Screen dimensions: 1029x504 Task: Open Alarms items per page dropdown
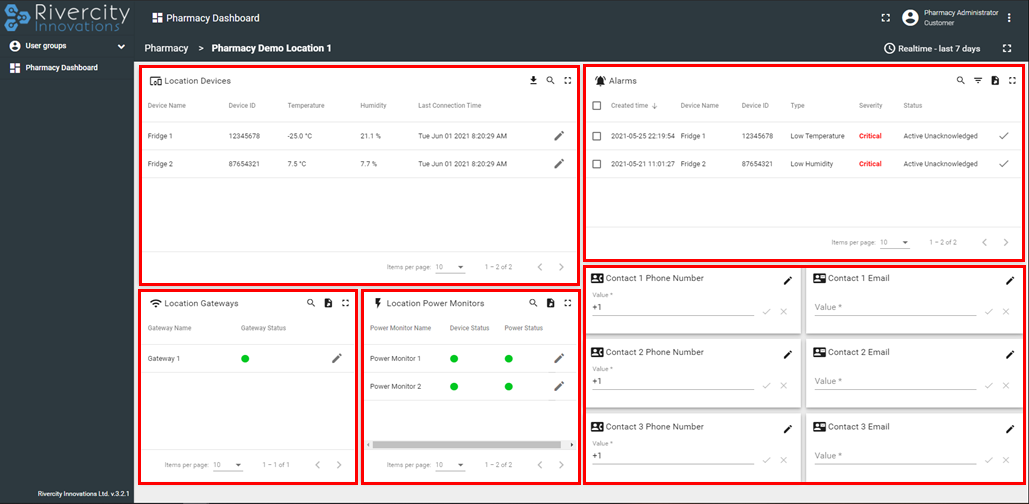pyautogui.click(x=894, y=242)
